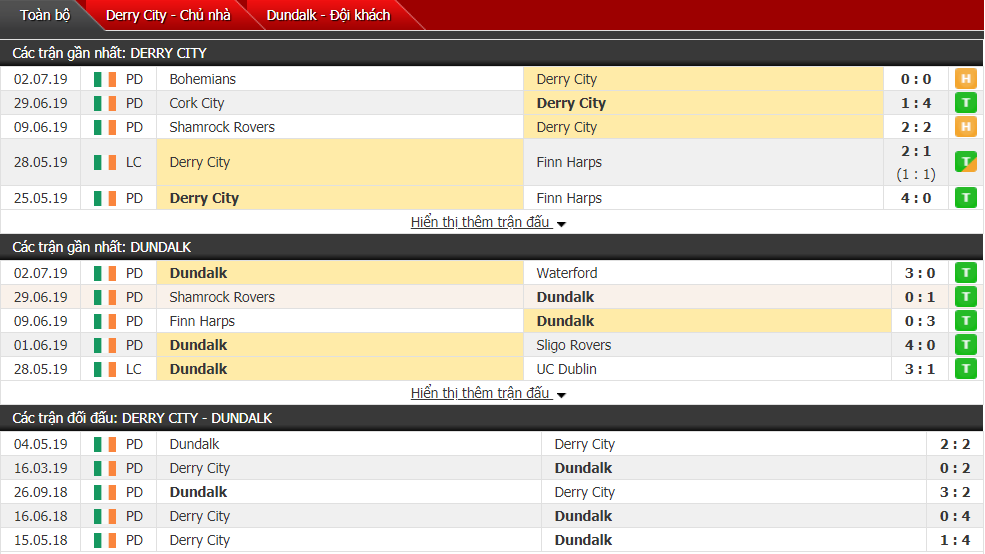985x554 pixels.
Task: Click Ireland flag in the 02.07.19 Bohemians row
Action: 105,80
